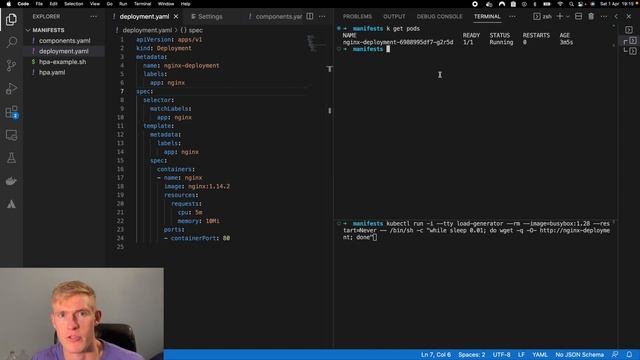Screen dimensions: 640x360
Task: Open the Selection menu
Action: point(74,4)
